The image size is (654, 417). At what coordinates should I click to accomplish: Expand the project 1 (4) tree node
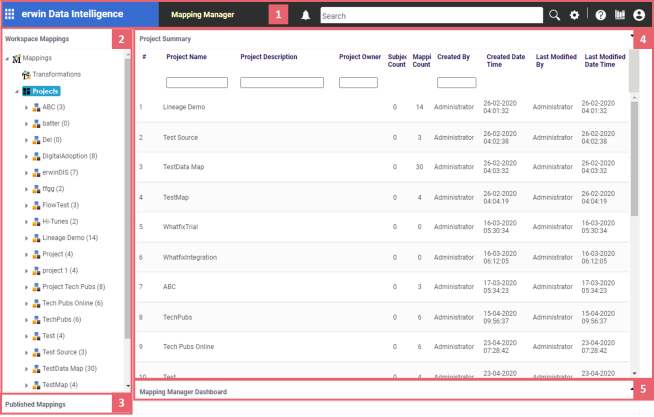[26, 271]
